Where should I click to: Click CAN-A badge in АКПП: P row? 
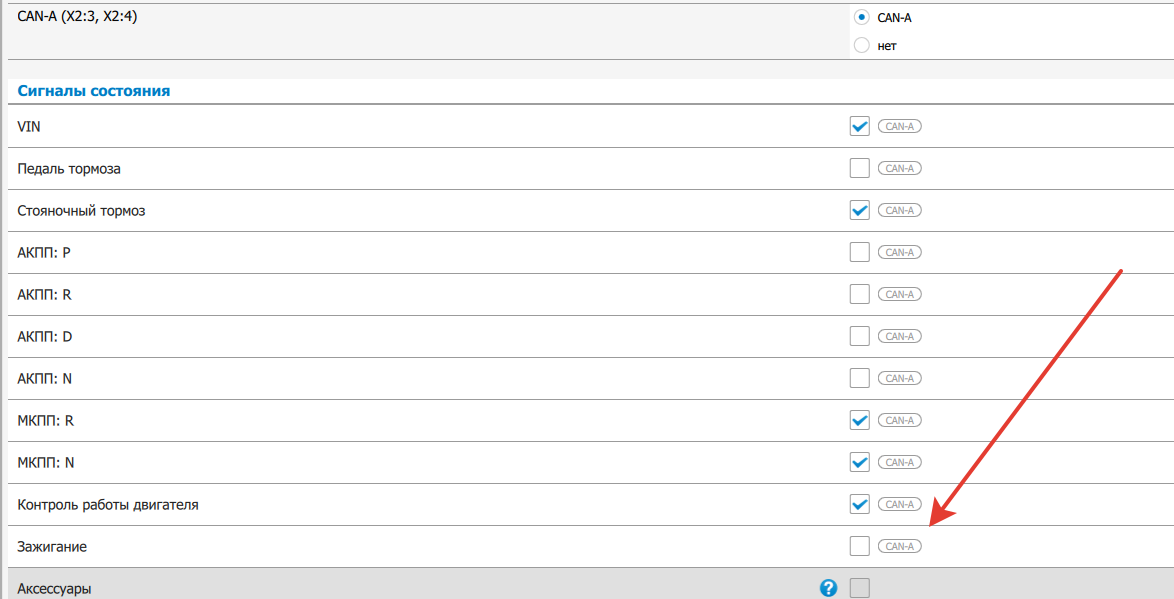pyautogui.click(x=899, y=252)
